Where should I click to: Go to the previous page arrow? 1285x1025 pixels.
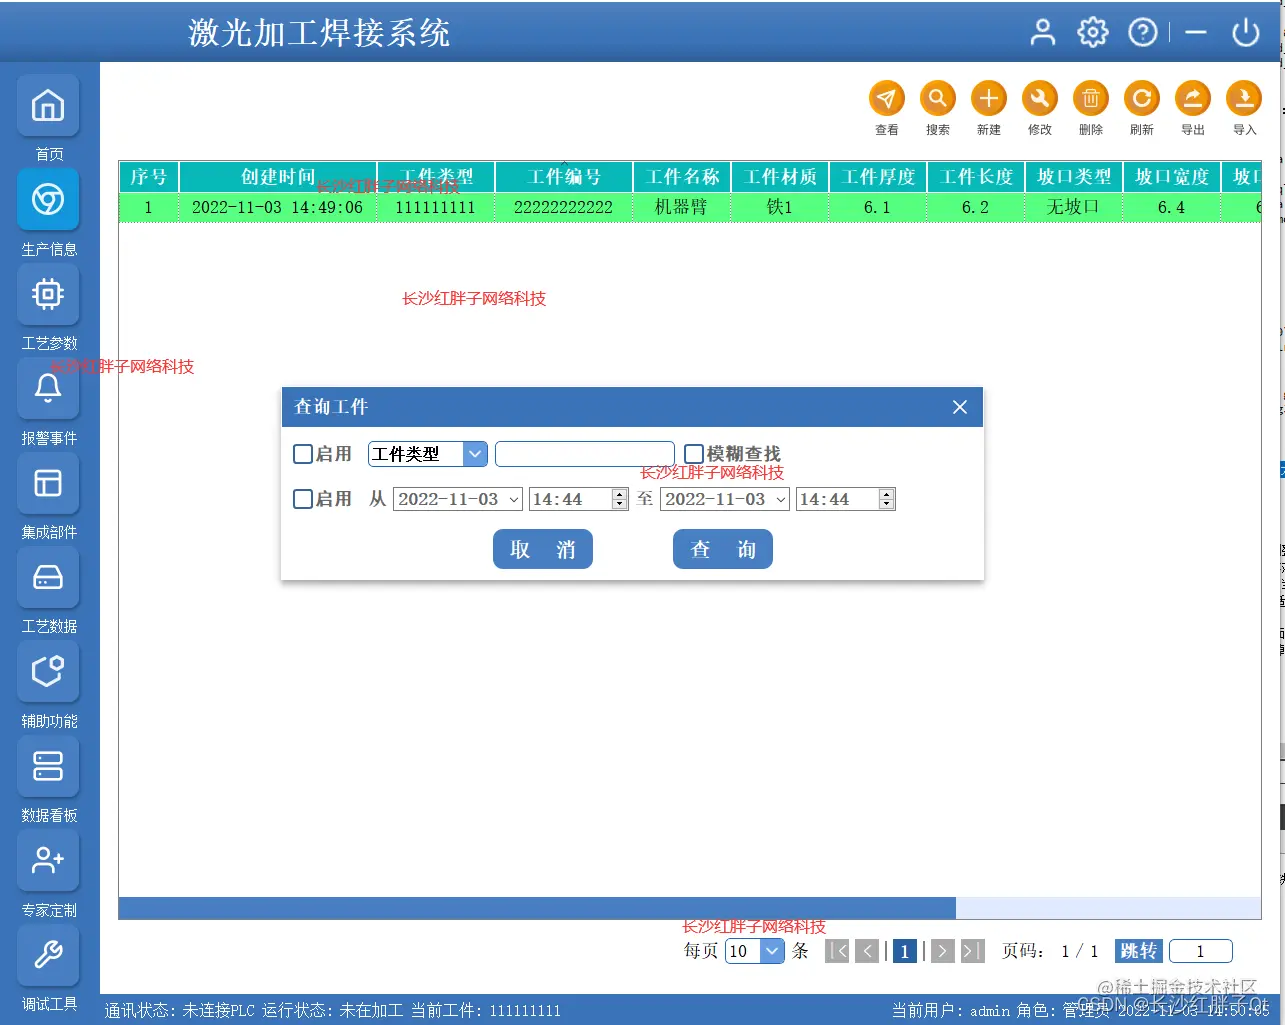pyautogui.click(x=868, y=951)
